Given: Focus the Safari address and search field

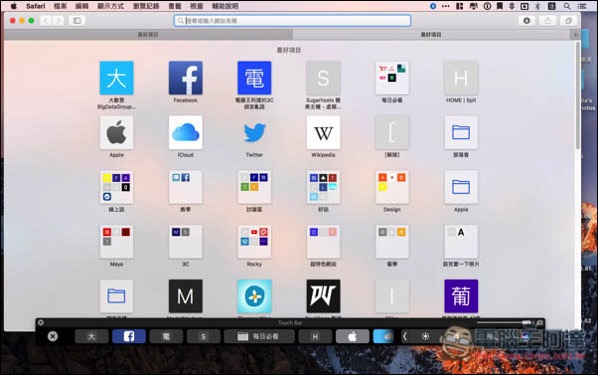Looking at the screenshot, I should click(293, 21).
